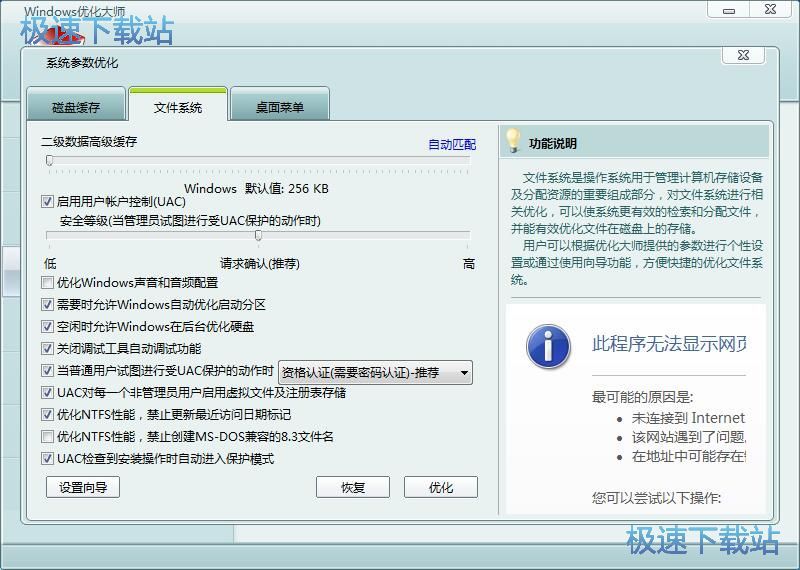This screenshot has height=570, width=800.
Task: Click the 请求确认(推荐) slider label
Action: [x=260, y=264]
